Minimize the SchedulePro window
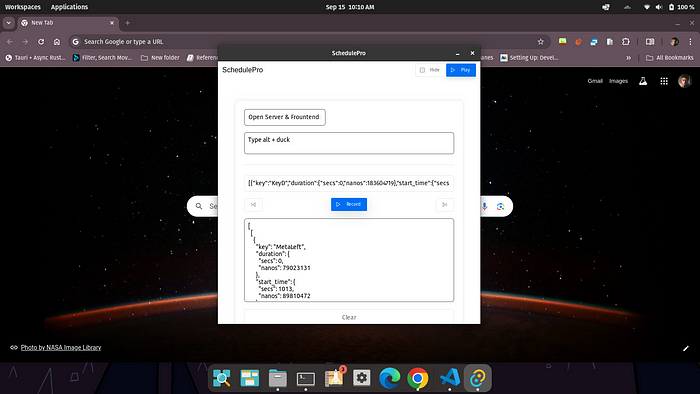 [458, 53]
